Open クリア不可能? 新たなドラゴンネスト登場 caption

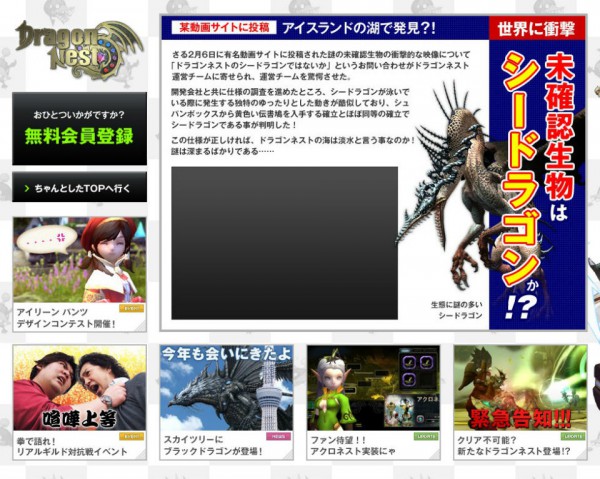tap(514, 446)
